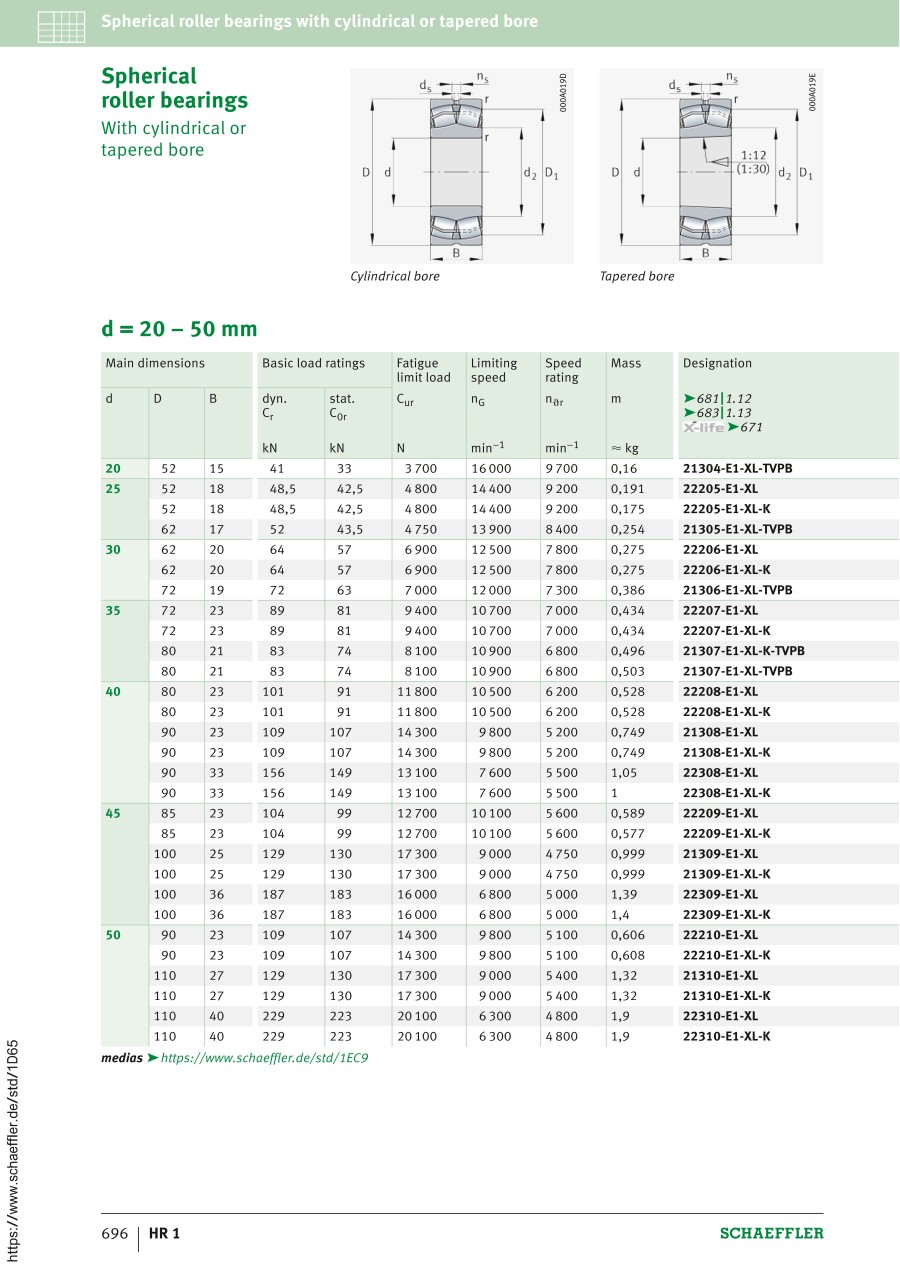Screen dimensions: 900x1272
Task: Click the table grid icon in header
Action: [x=62, y=24]
